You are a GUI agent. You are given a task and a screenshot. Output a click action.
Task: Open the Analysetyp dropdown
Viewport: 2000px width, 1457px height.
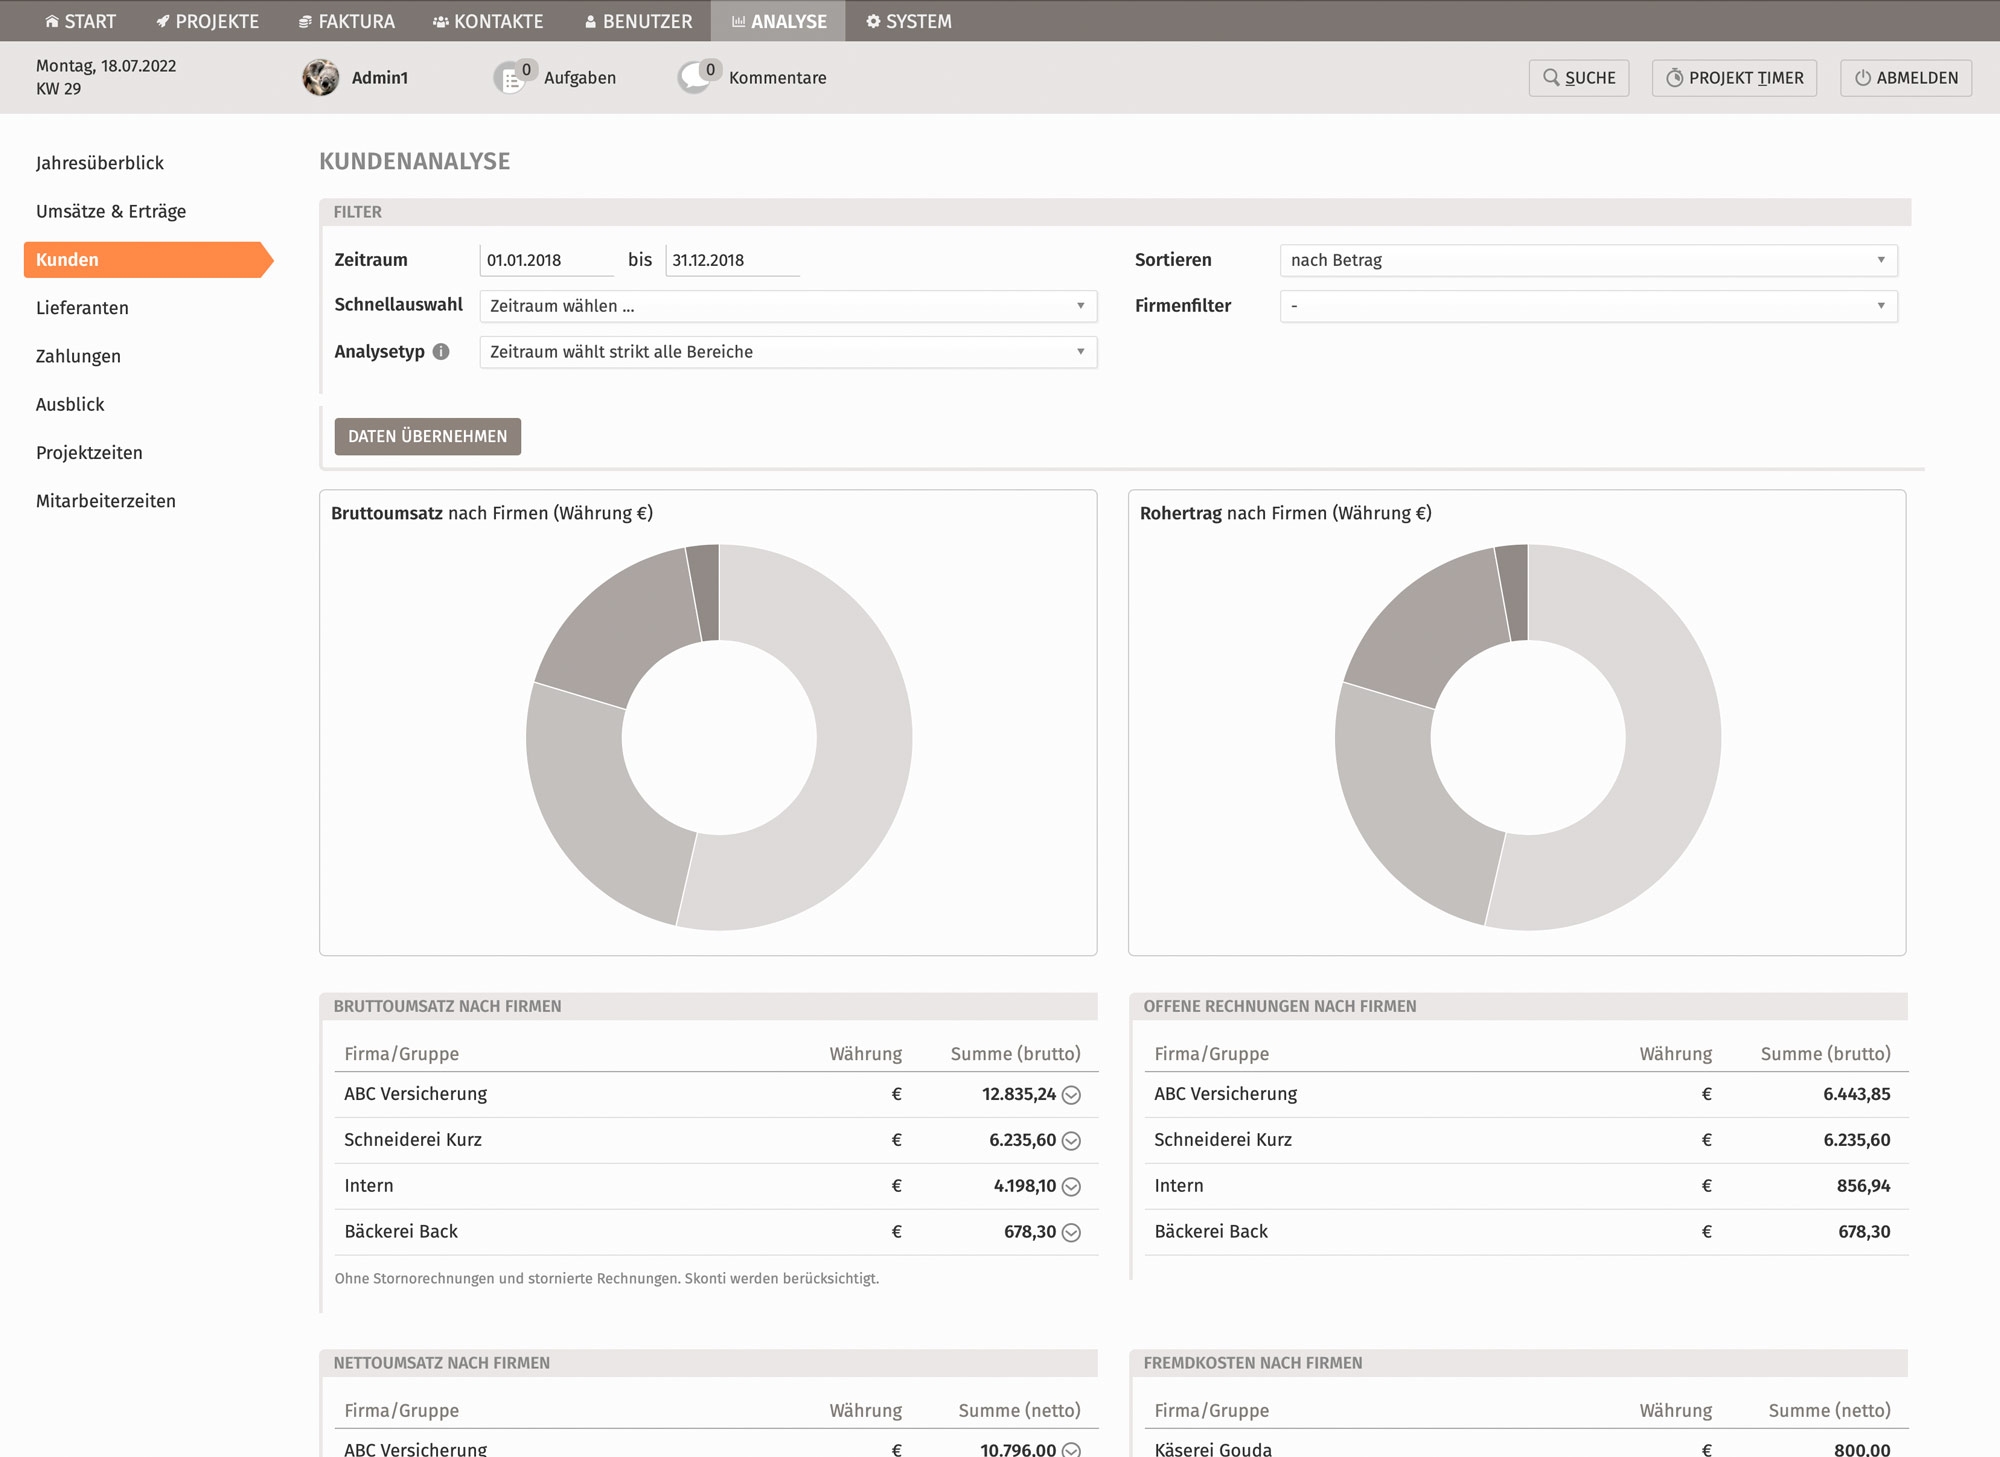[x=788, y=352]
